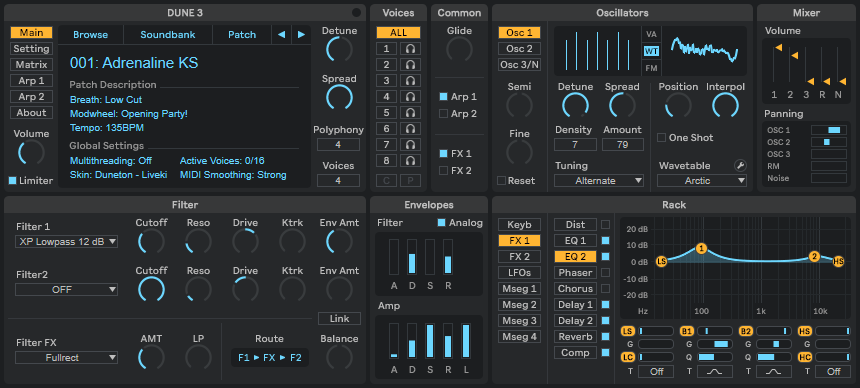Adjust Amp envelope Sustain bar
The height and width of the screenshot is (388, 860).
pyautogui.click(x=430, y=341)
